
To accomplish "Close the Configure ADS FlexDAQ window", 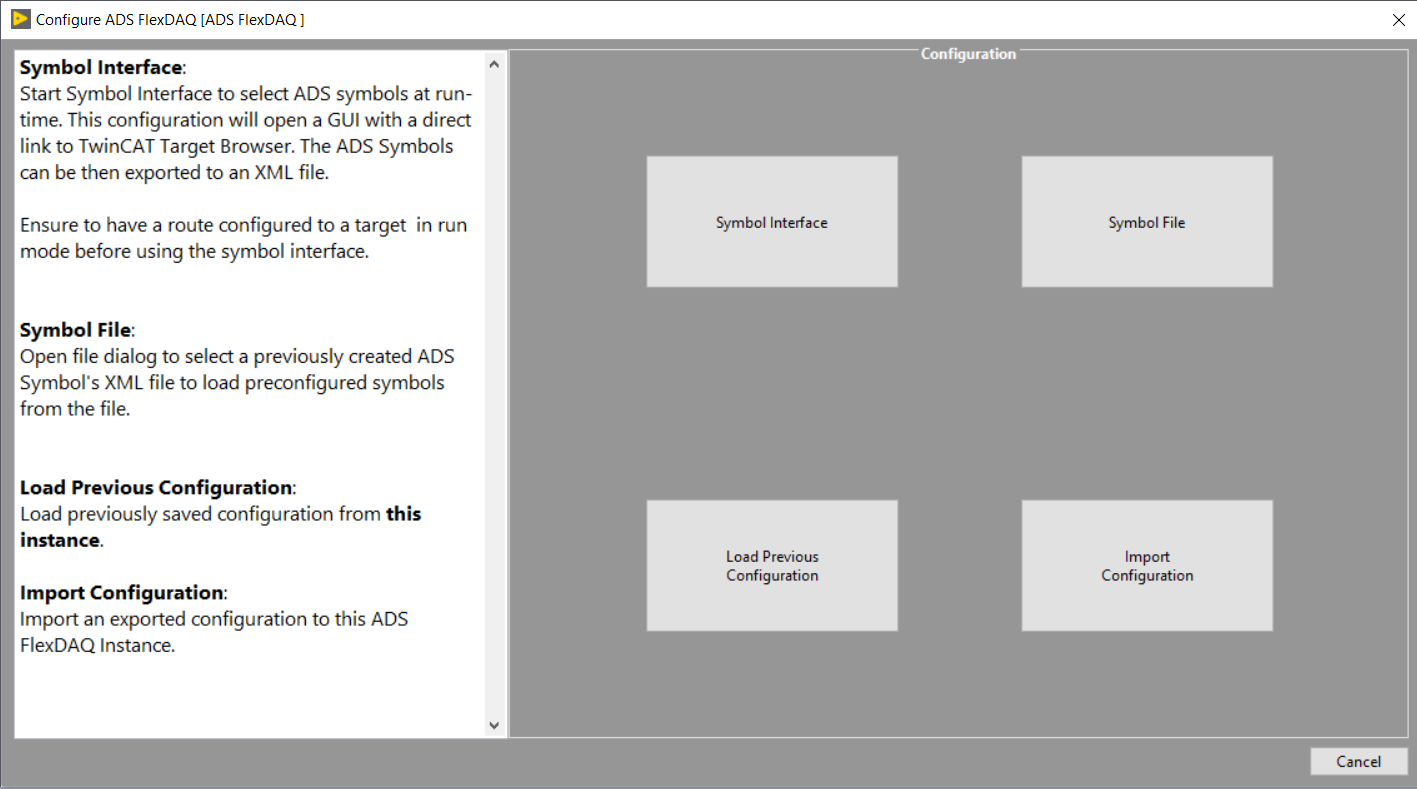I will coord(1397,19).
